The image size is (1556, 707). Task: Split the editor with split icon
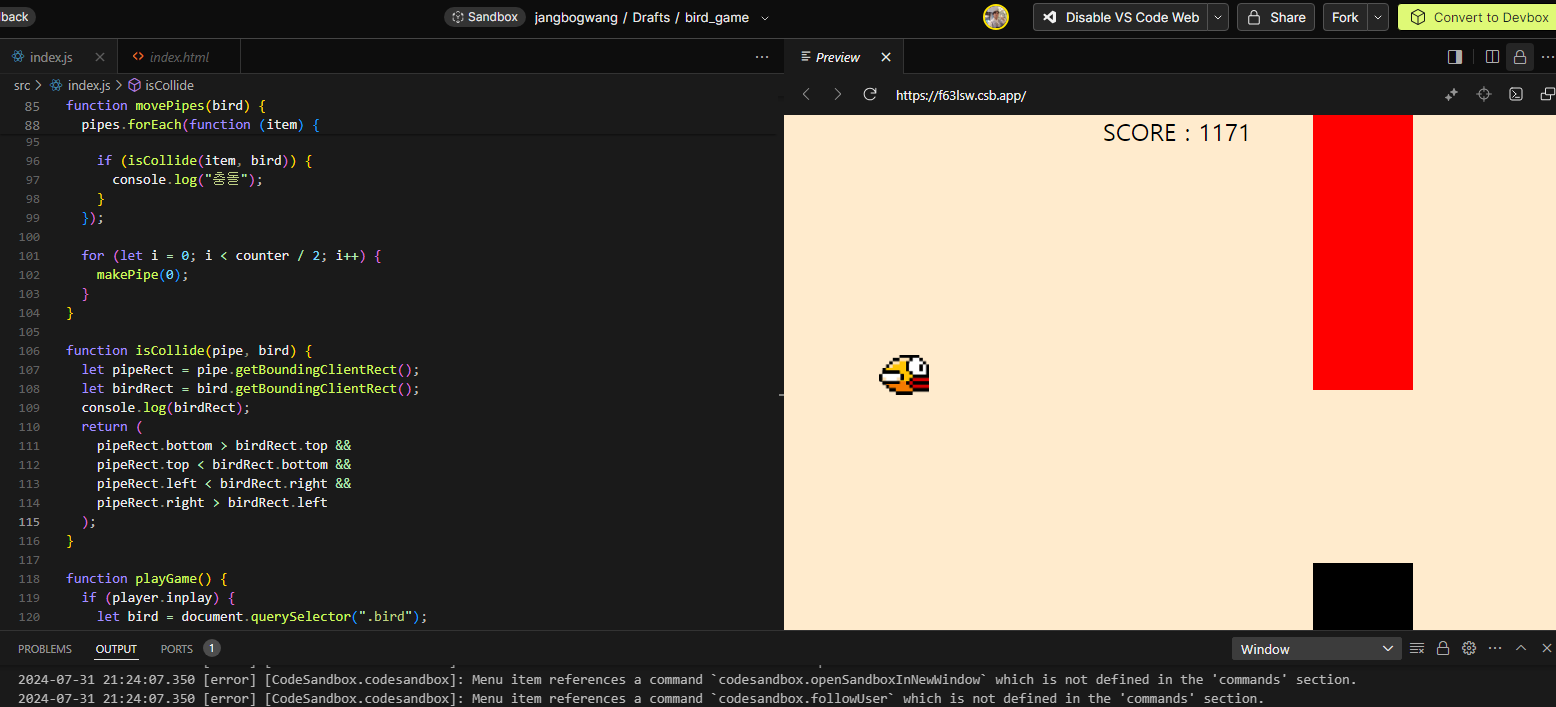point(1492,57)
